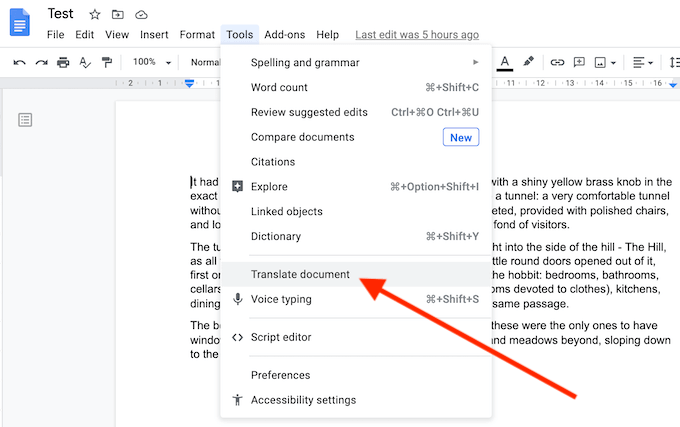
Task: Pick the text color A swatch
Action: click(505, 63)
